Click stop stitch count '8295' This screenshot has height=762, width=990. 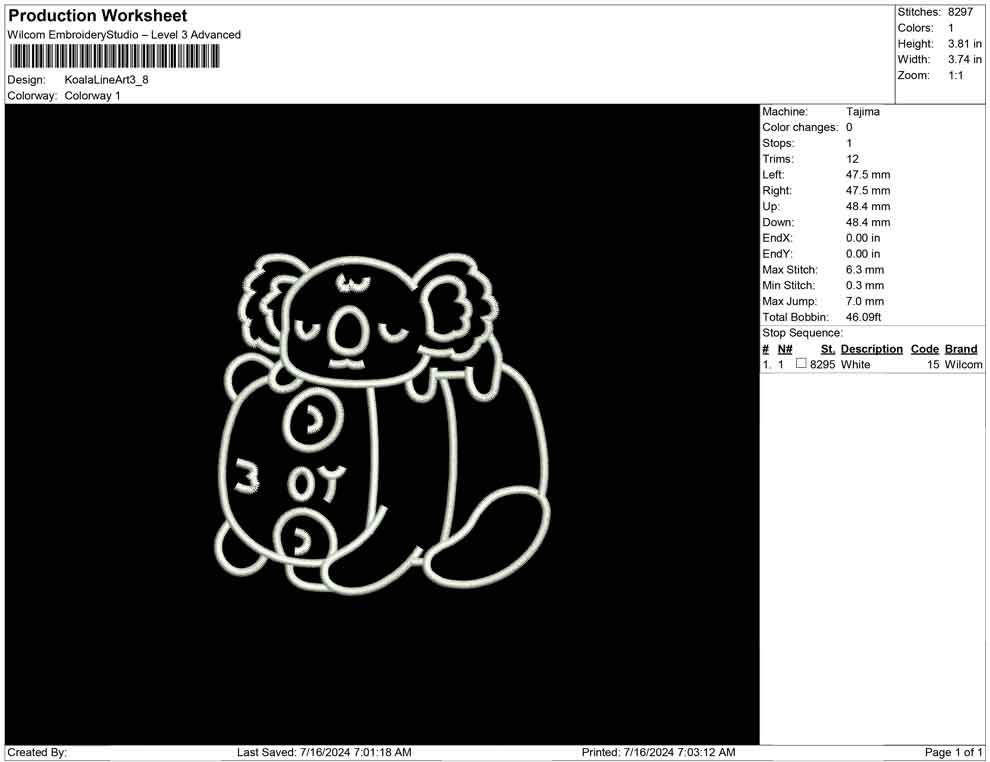[x=822, y=364]
